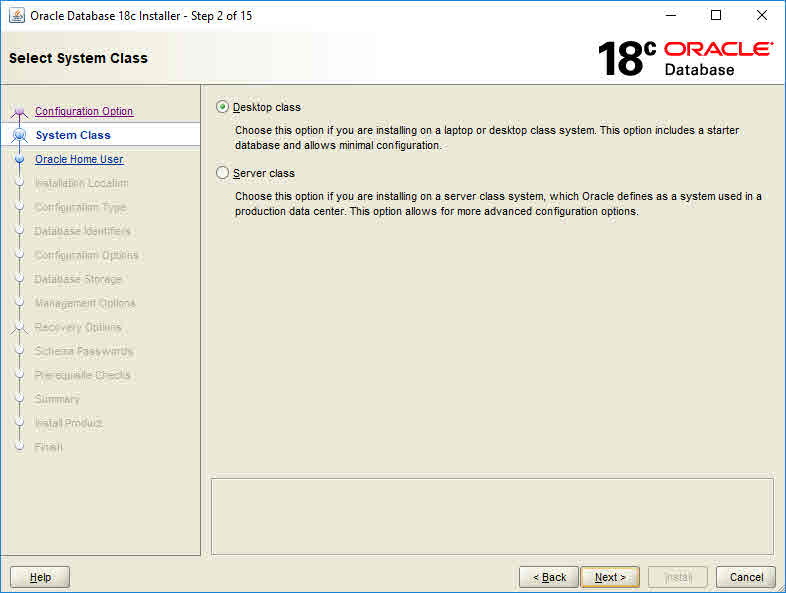Click the Oracle Home User step bullet icon

pyautogui.click(x=19, y=159)
